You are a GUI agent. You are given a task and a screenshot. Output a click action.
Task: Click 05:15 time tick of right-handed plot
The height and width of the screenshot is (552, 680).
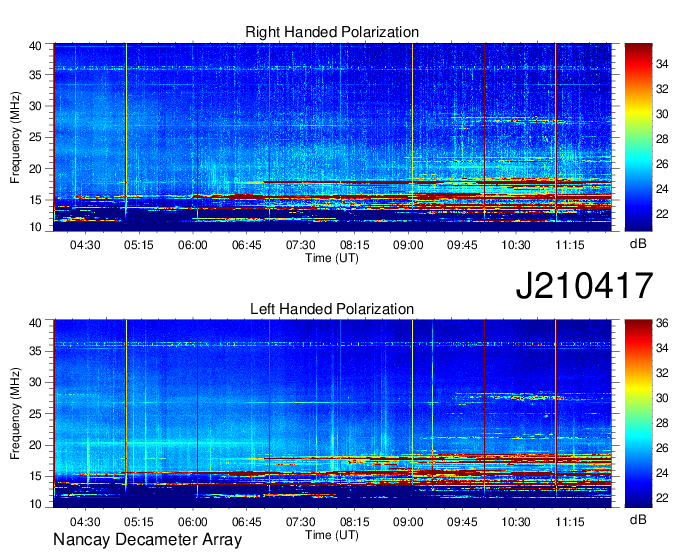point(139,245)
